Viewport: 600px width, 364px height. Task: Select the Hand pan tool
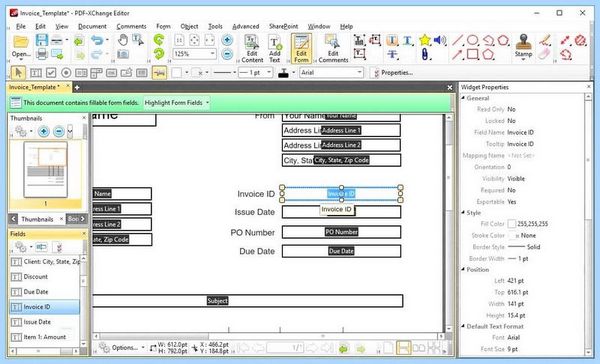pos(122,40)
